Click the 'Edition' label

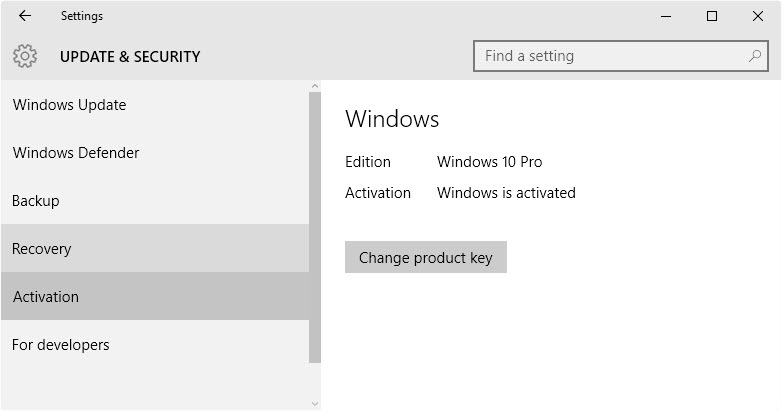point(368,162)
